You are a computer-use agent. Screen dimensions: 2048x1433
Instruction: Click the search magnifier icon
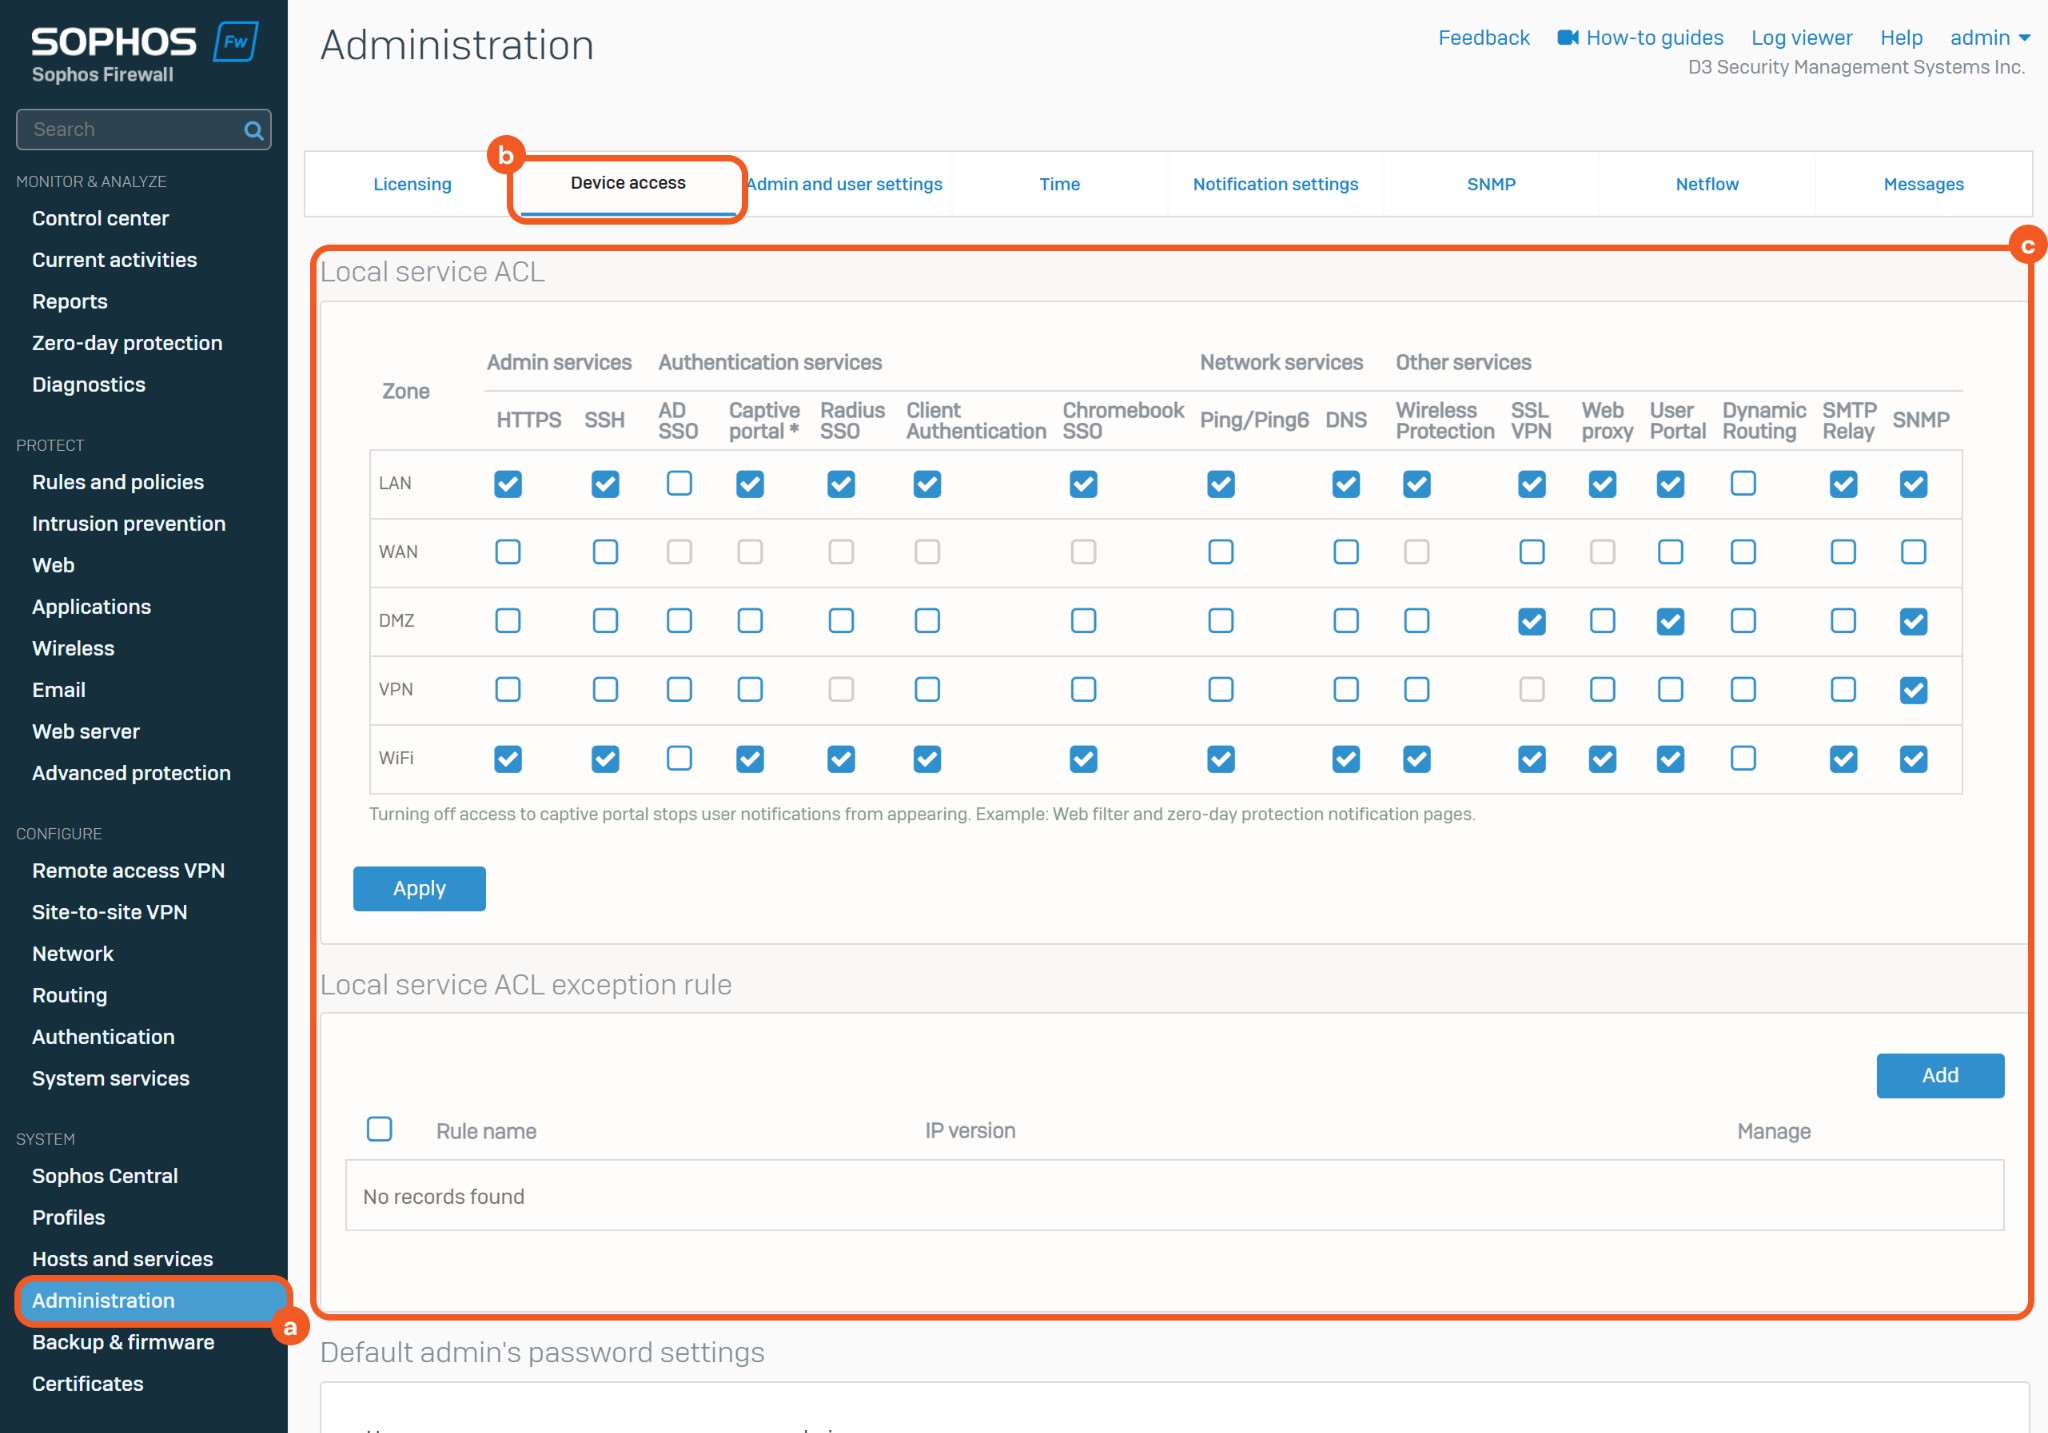(253, 130)
